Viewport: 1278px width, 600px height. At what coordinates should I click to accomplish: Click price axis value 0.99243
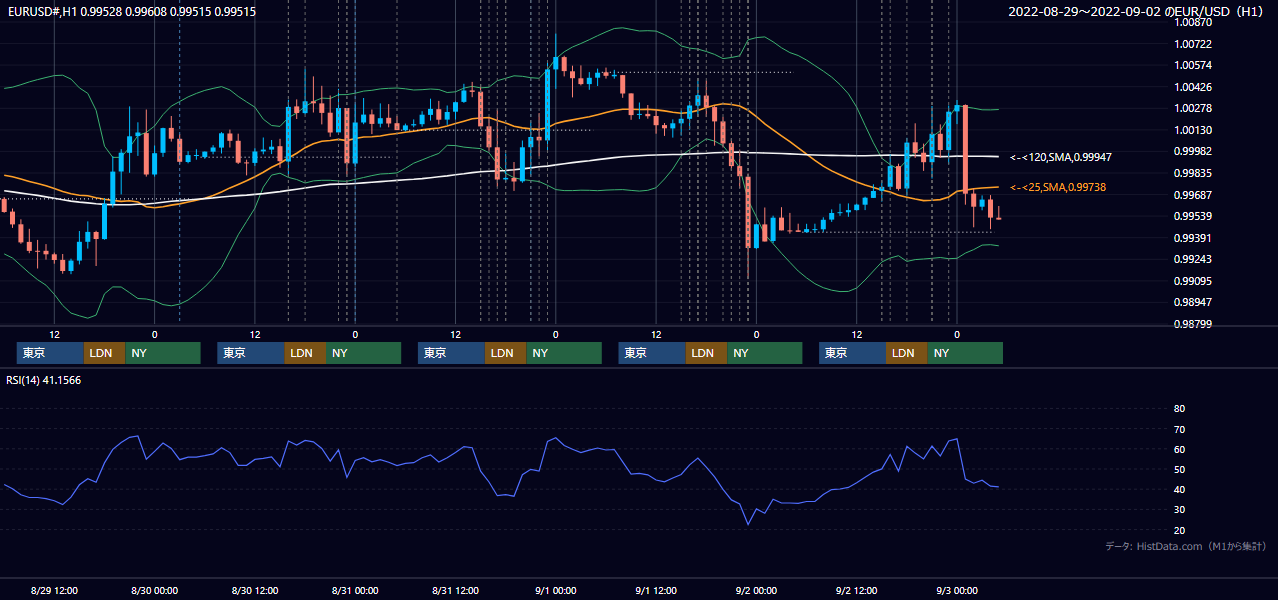(x=1193, y=259)
